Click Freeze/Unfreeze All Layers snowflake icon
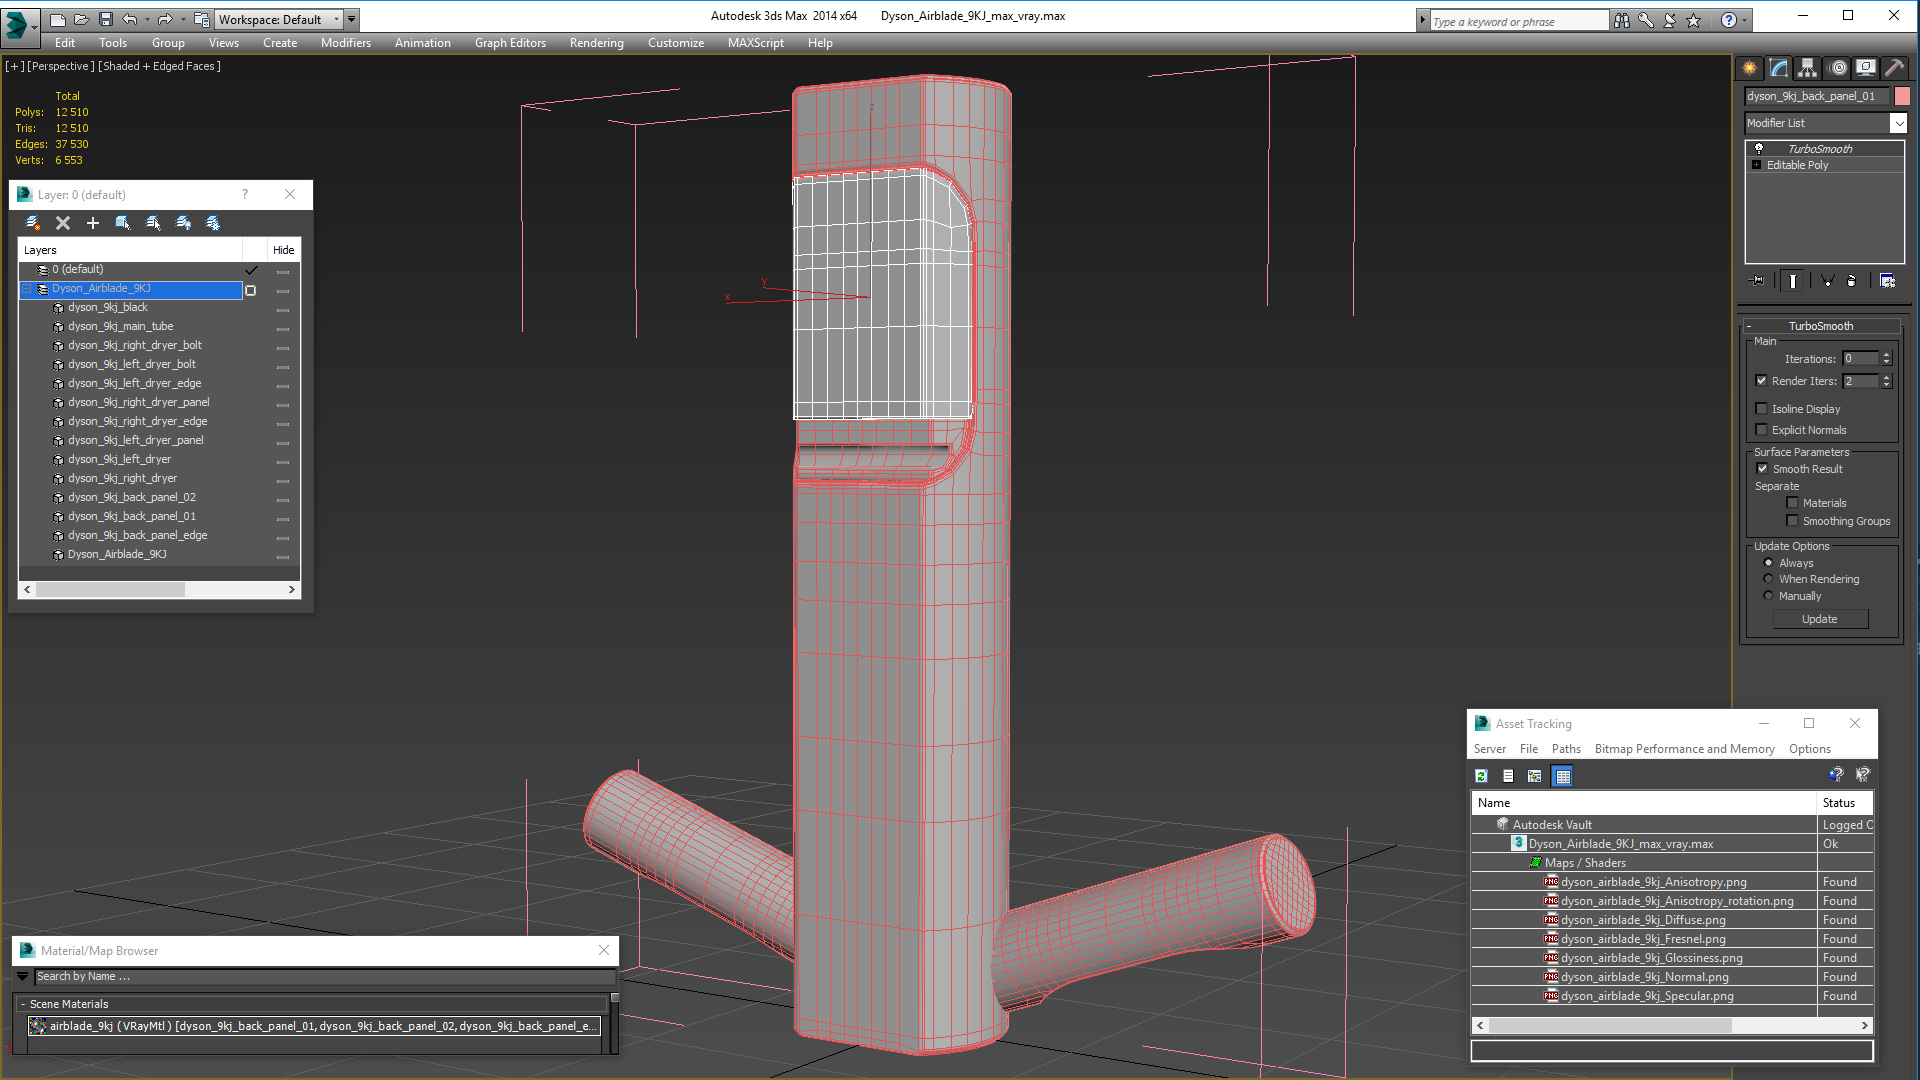This screenshot has height=1080, width=1920. click(x=214, y=223)
